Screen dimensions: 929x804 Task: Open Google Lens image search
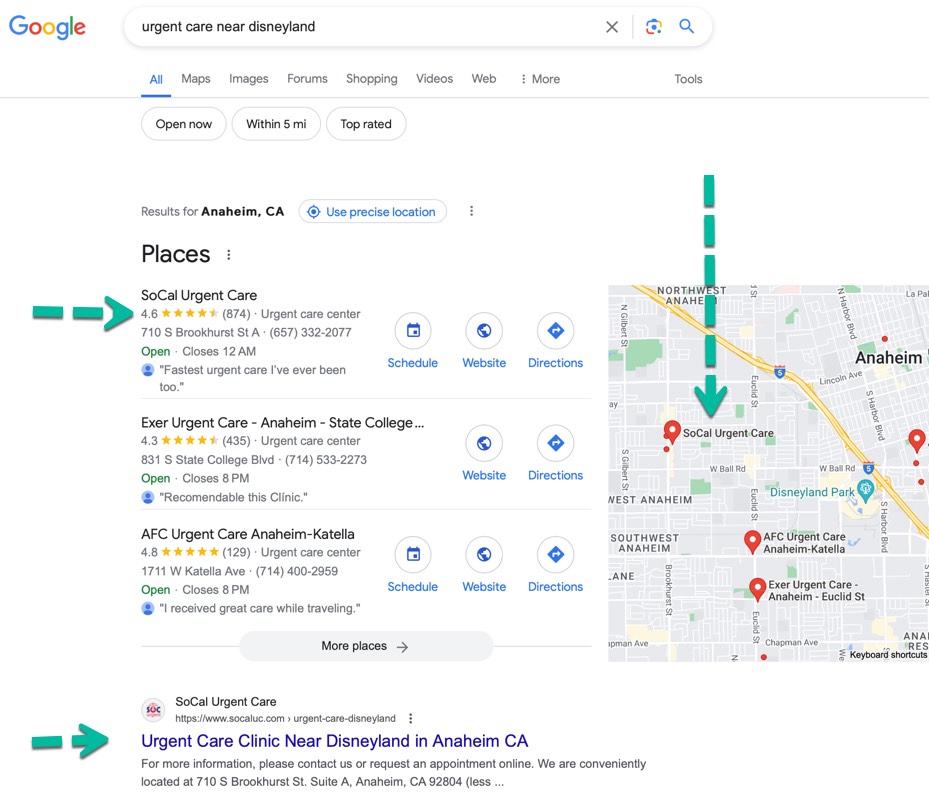[653, 27]
